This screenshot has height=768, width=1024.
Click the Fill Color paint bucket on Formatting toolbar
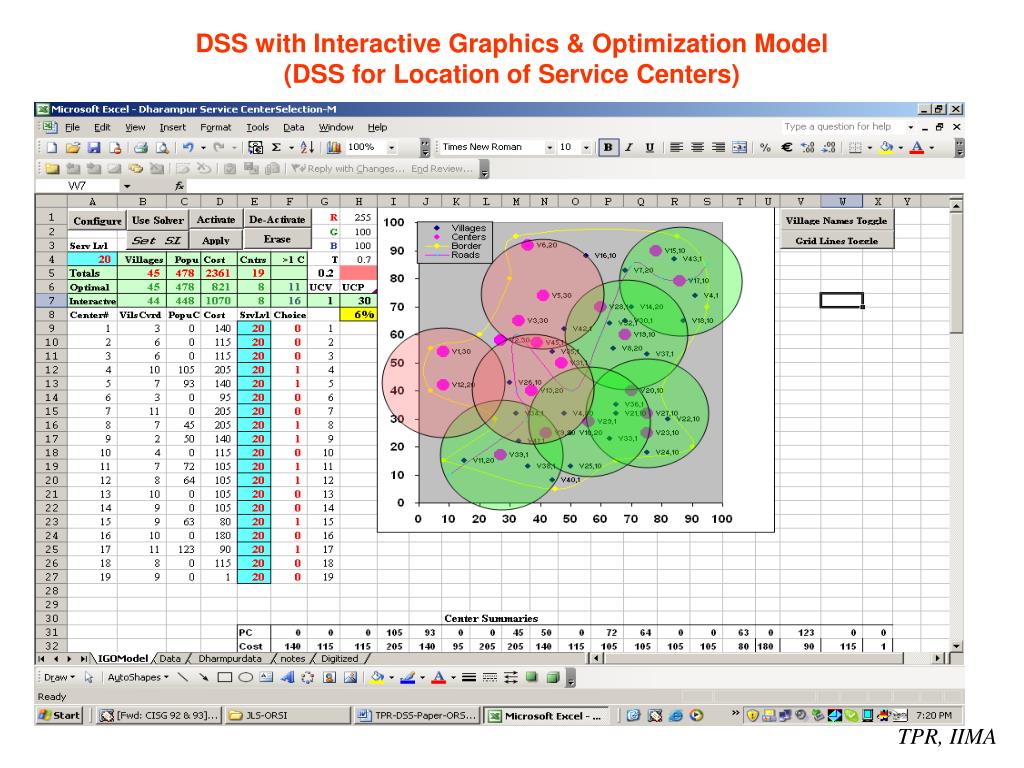point(886,148)
